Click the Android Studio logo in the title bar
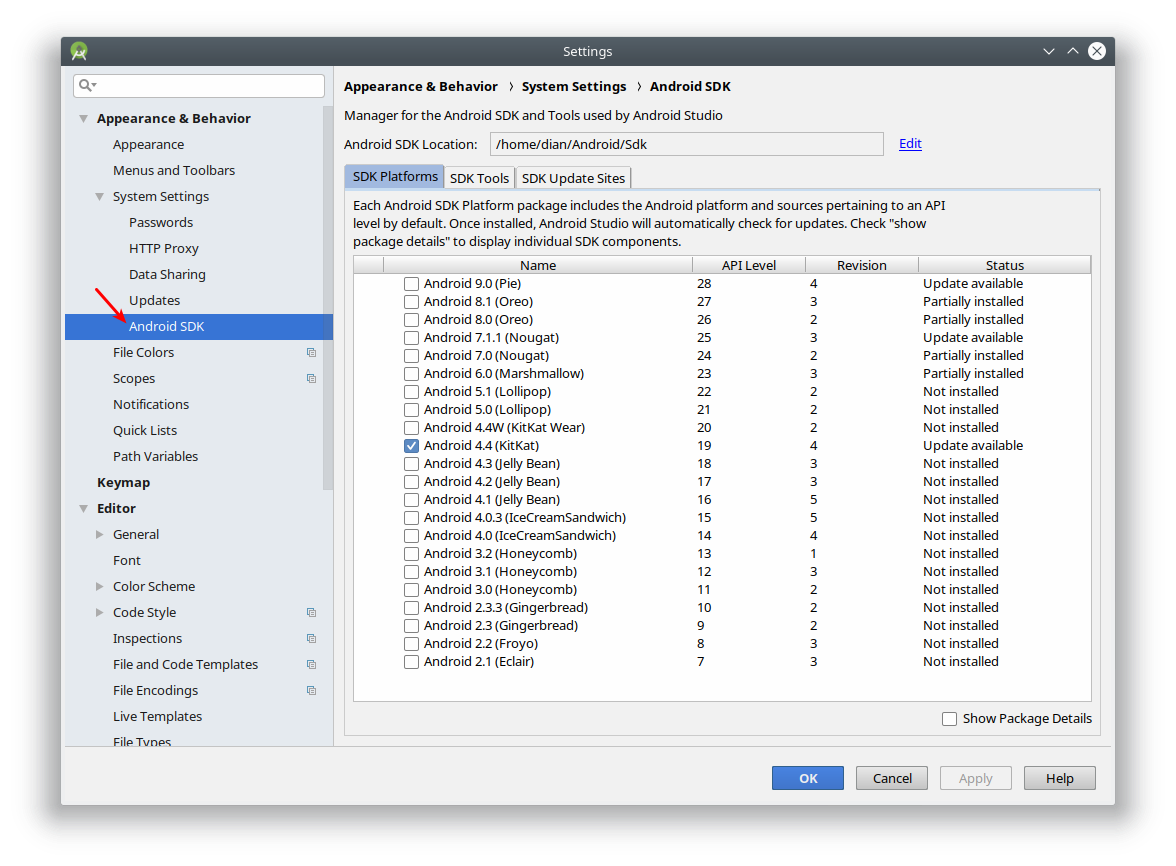 point(78,50)
